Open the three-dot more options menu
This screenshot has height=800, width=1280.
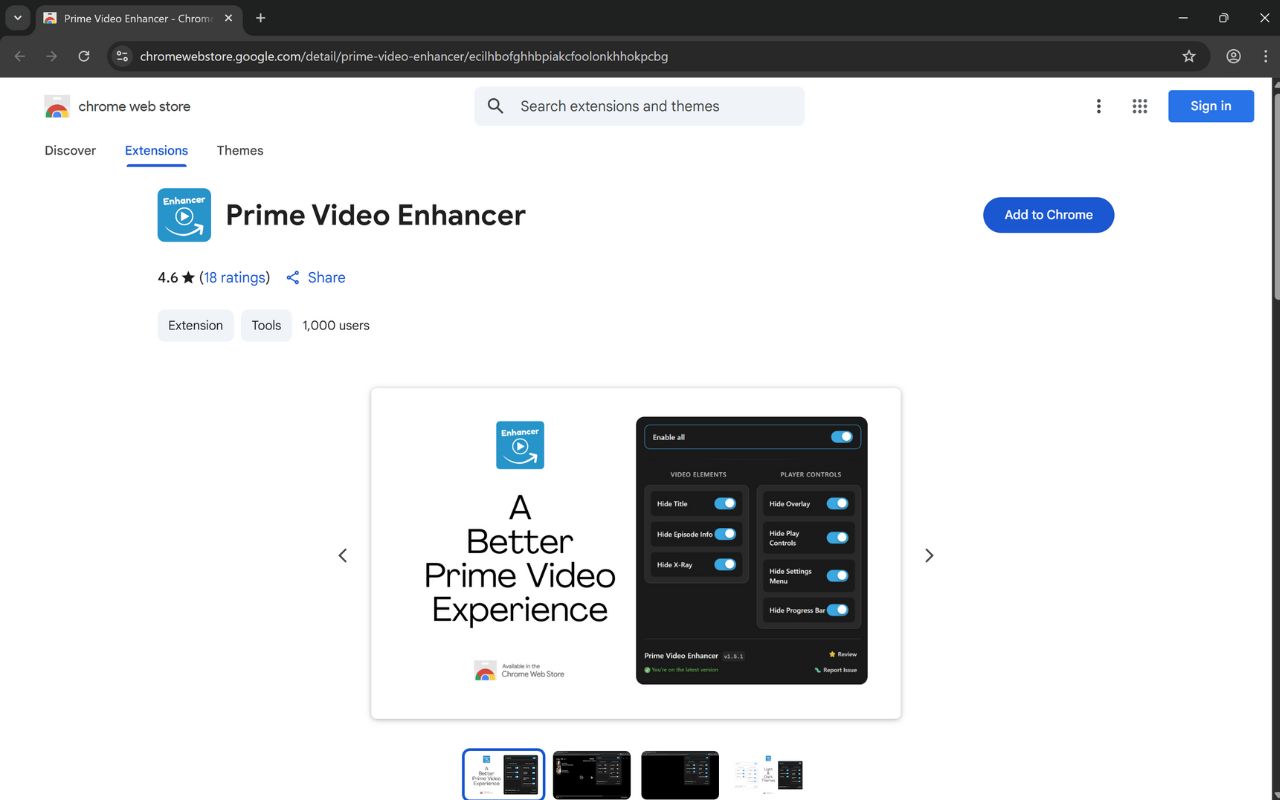(x=1098, y=106)
